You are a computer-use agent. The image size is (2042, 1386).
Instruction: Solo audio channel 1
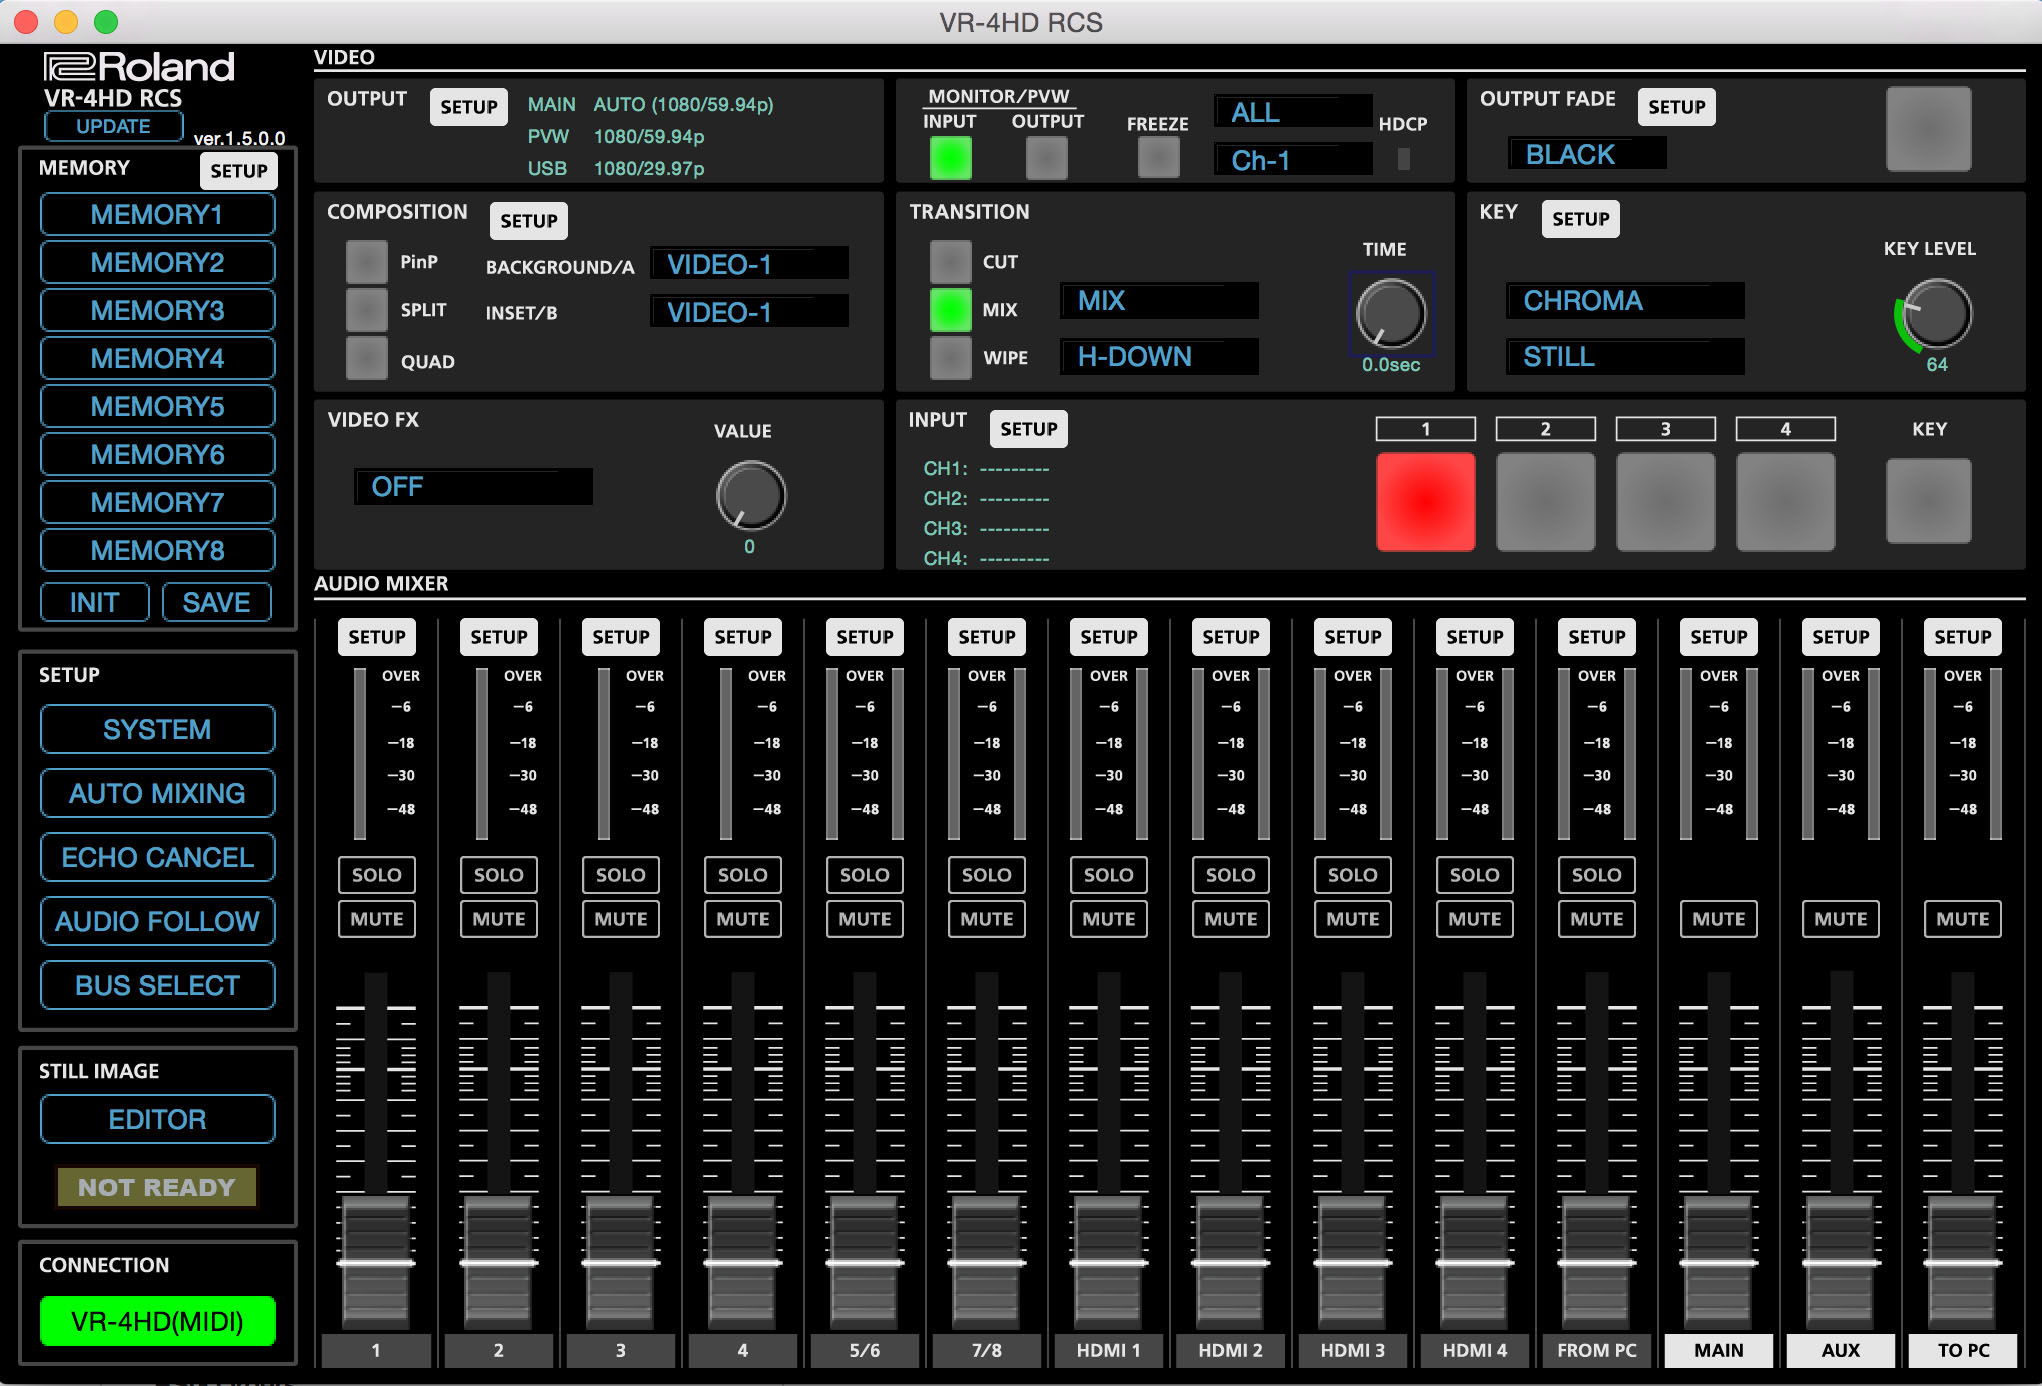click(x=376, y=875)
